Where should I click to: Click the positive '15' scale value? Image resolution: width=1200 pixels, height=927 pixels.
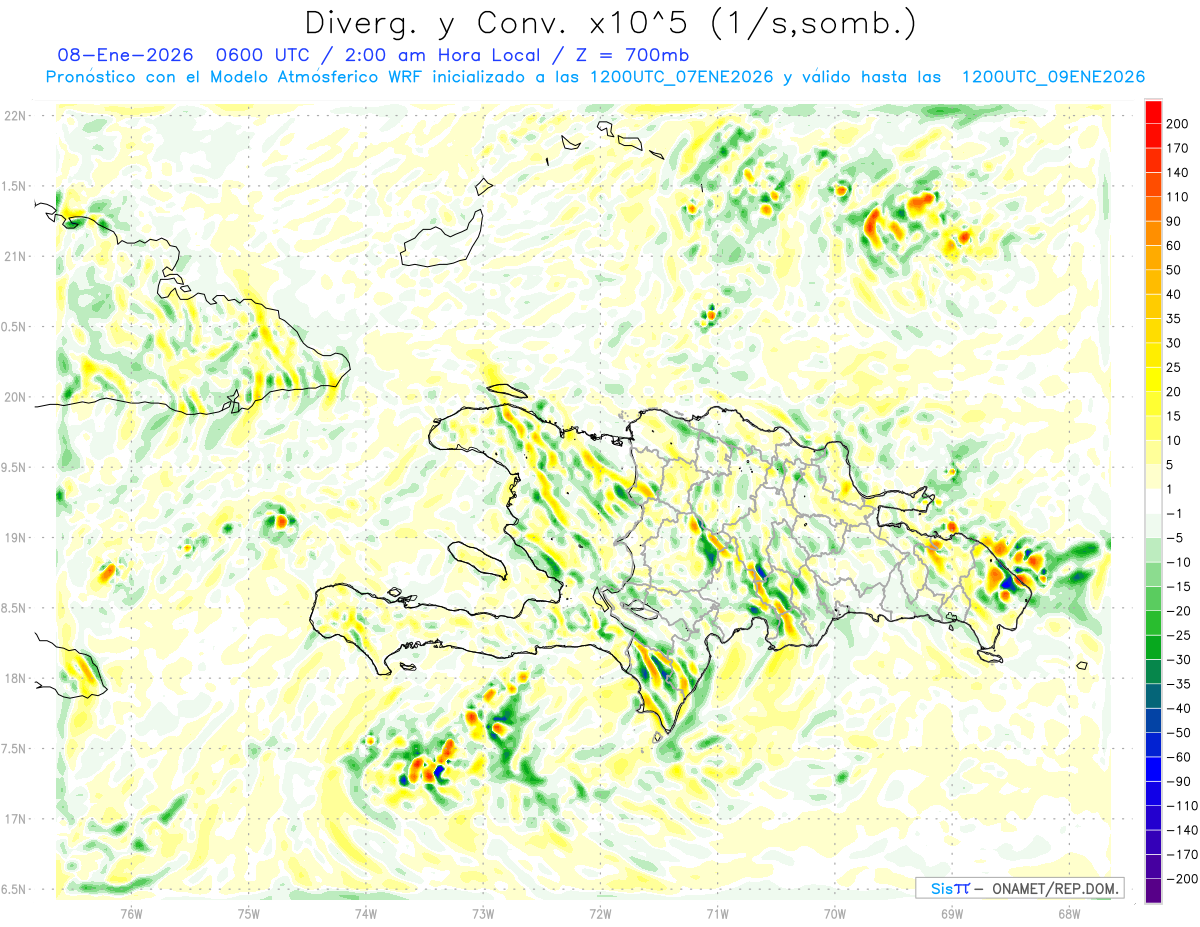[x=1175, y=416]
